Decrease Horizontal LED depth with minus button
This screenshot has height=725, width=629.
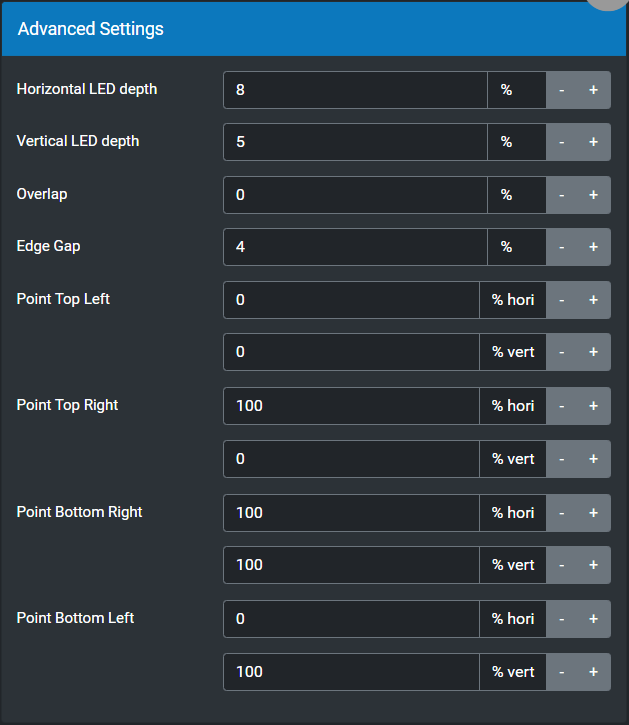click(562, 90)
